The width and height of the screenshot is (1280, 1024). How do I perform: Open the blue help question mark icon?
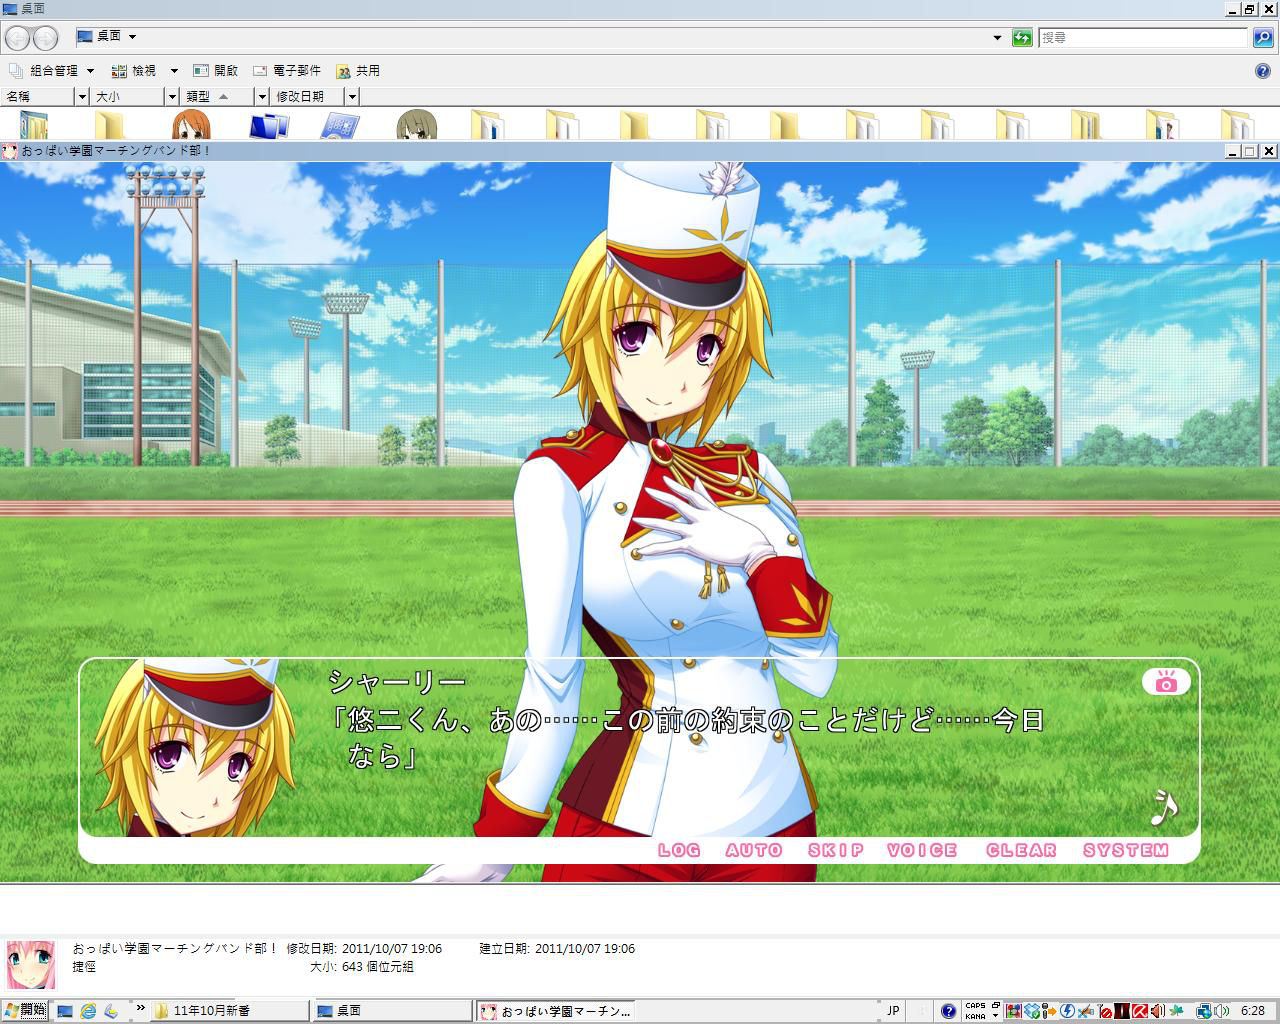(x=1262, y=71)
